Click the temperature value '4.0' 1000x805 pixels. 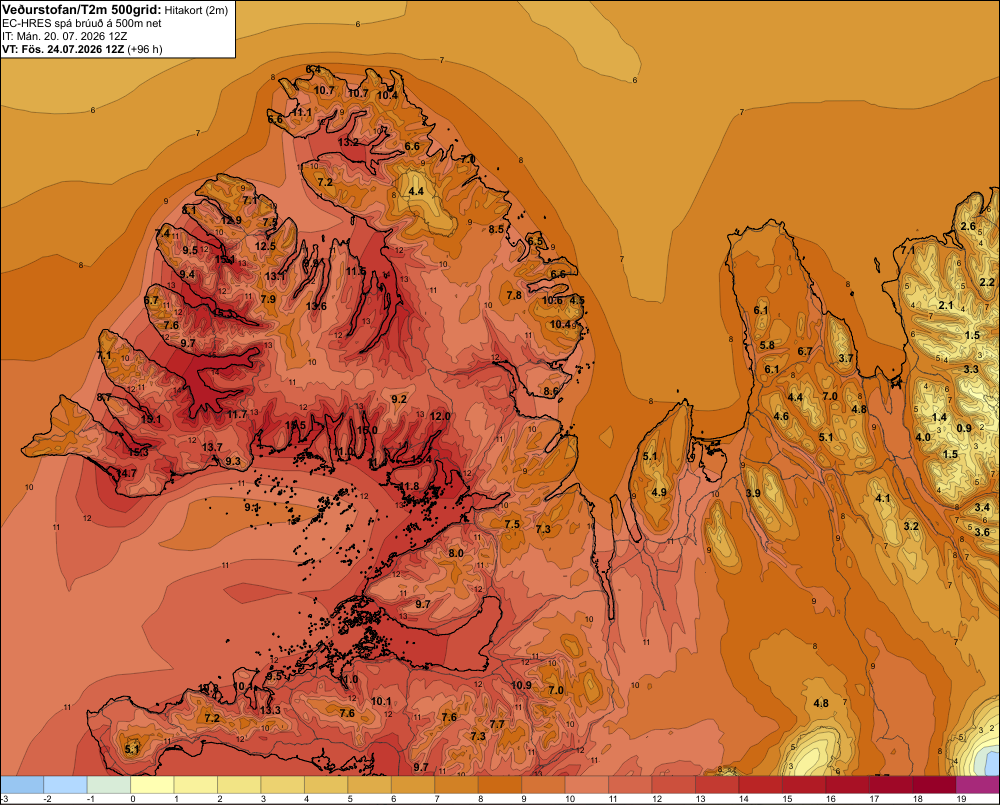tap(923, 438)
